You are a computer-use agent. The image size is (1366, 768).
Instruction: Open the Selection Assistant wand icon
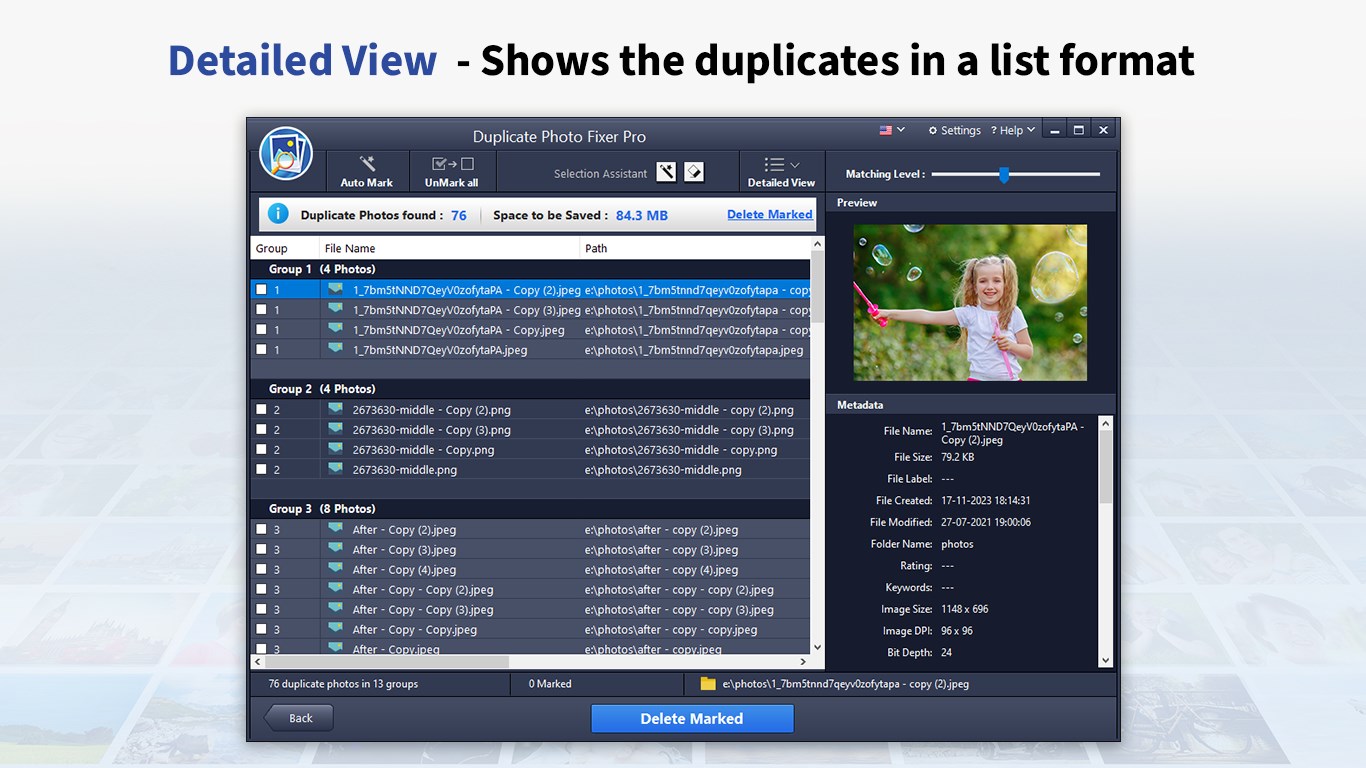(x=667, y=172)
